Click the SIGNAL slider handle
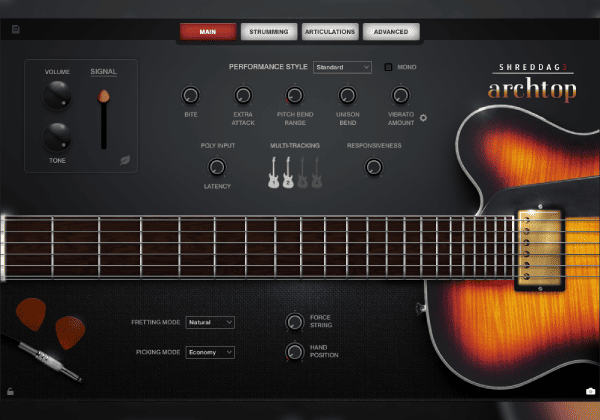 (103, 96)
